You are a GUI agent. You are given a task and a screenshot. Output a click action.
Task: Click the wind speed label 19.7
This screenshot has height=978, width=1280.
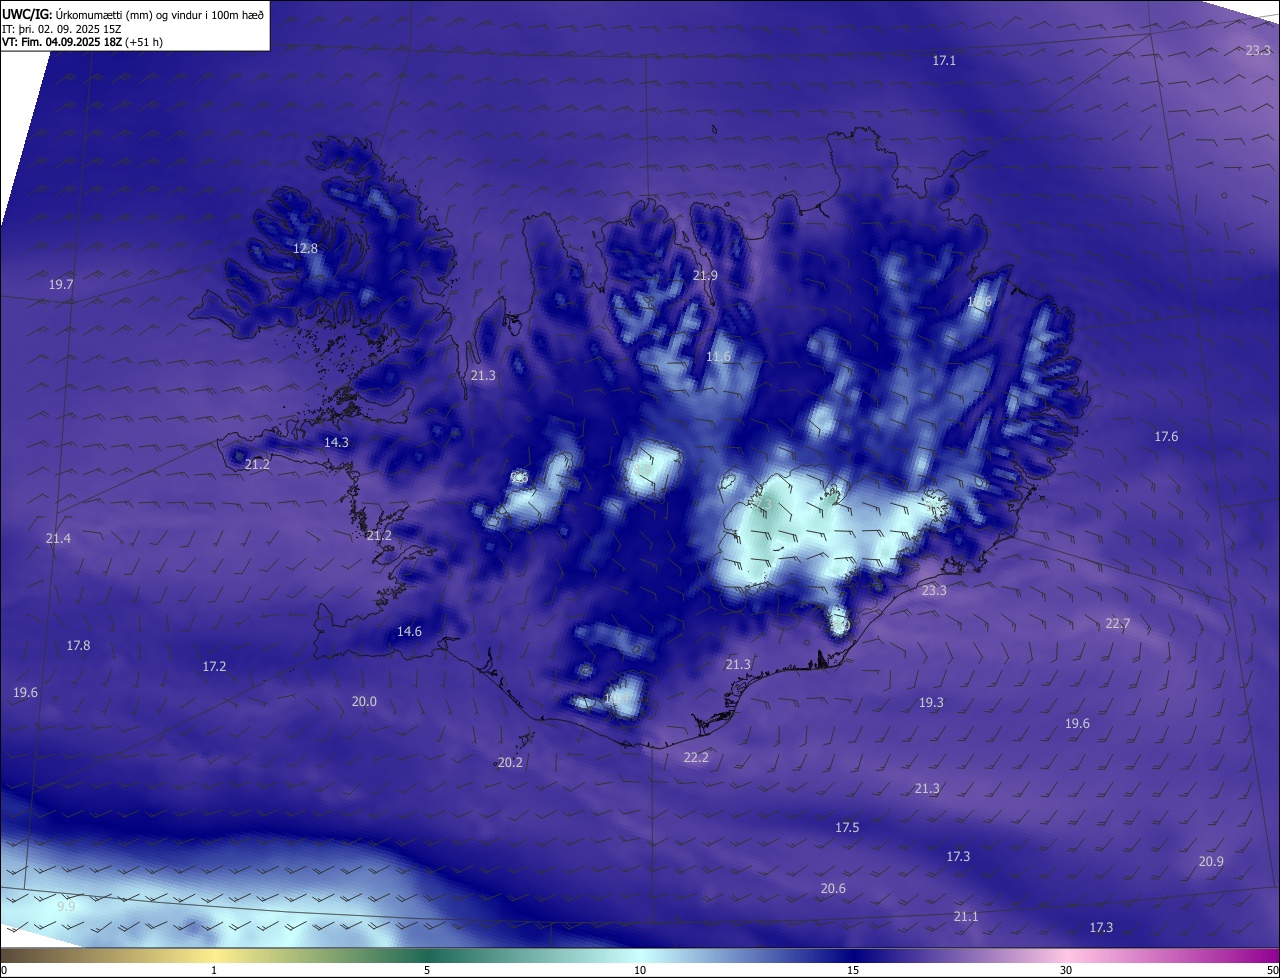point(61,284)
